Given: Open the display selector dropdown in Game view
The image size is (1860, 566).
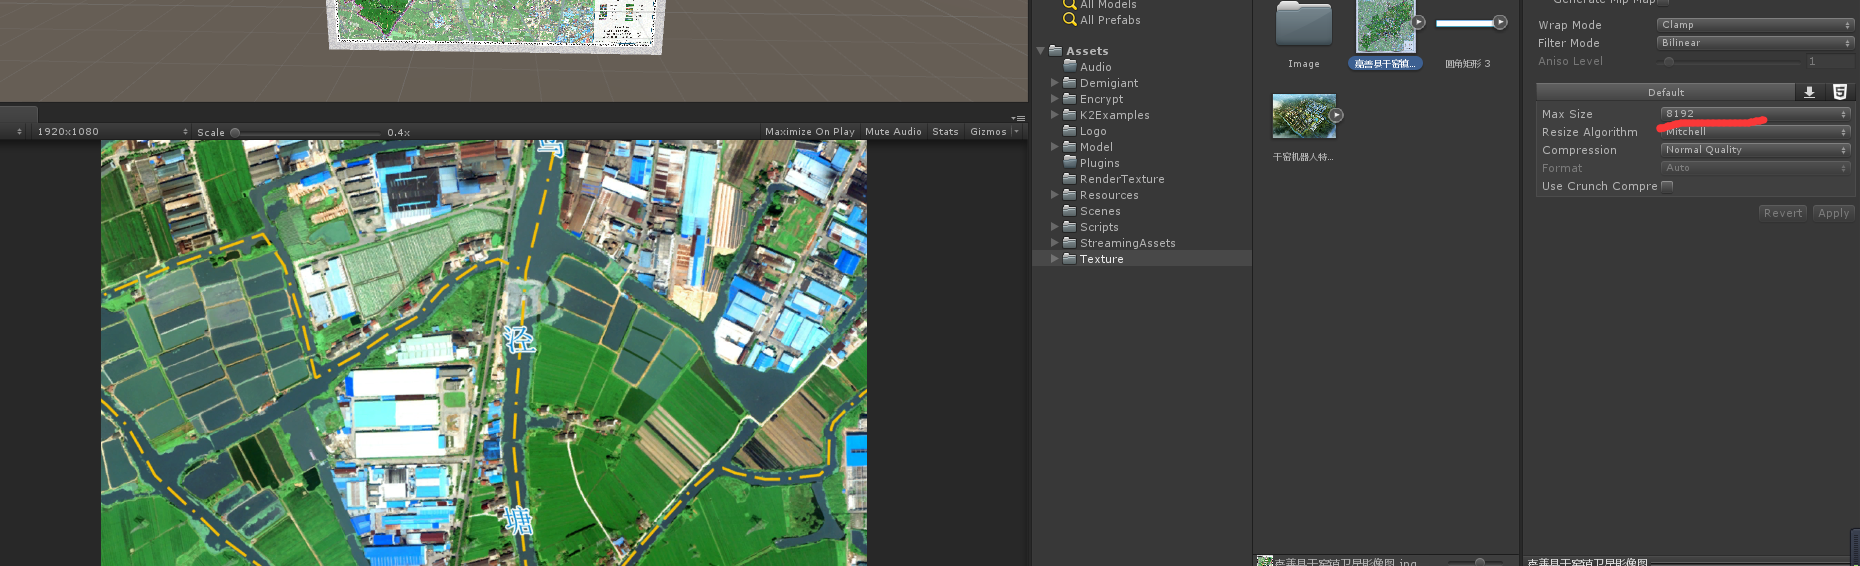Looking at the screenshot, I should click(13, 132).
